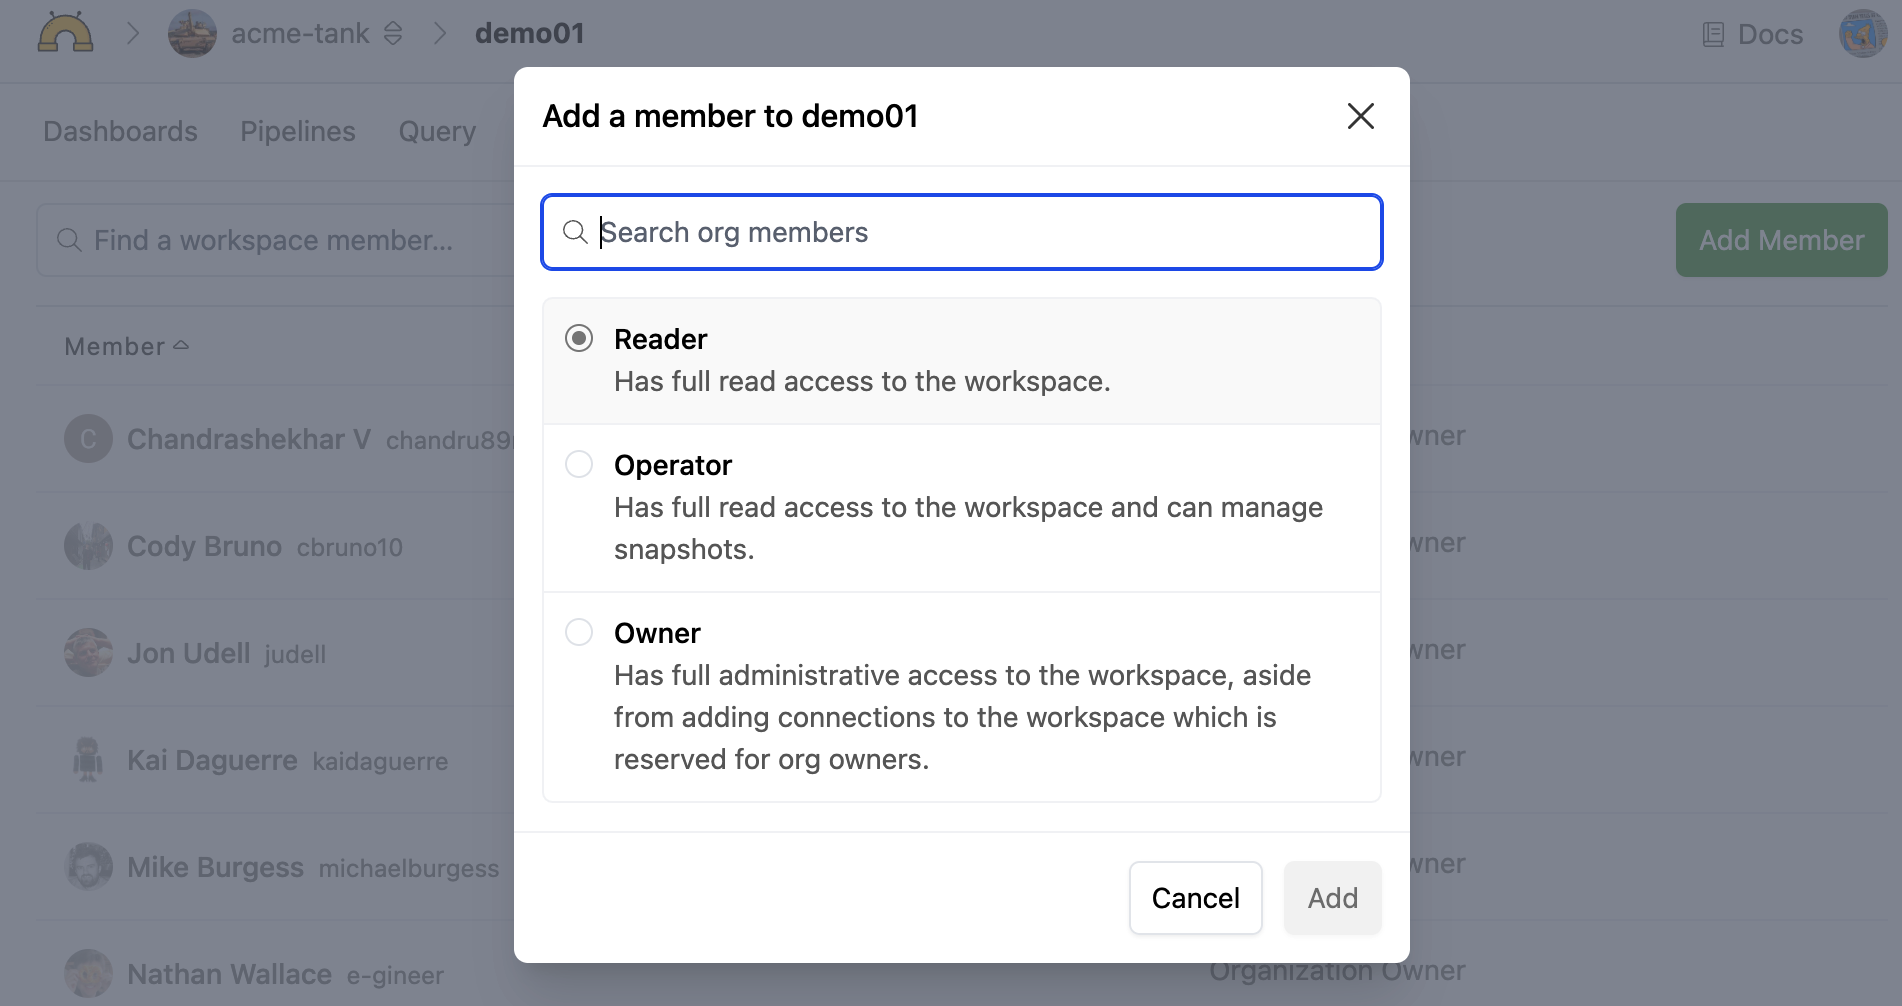Viewport: 1902px width, 1006px height.
Task: Open the user profile avatar menu
Action: [x=1862, y=34]
